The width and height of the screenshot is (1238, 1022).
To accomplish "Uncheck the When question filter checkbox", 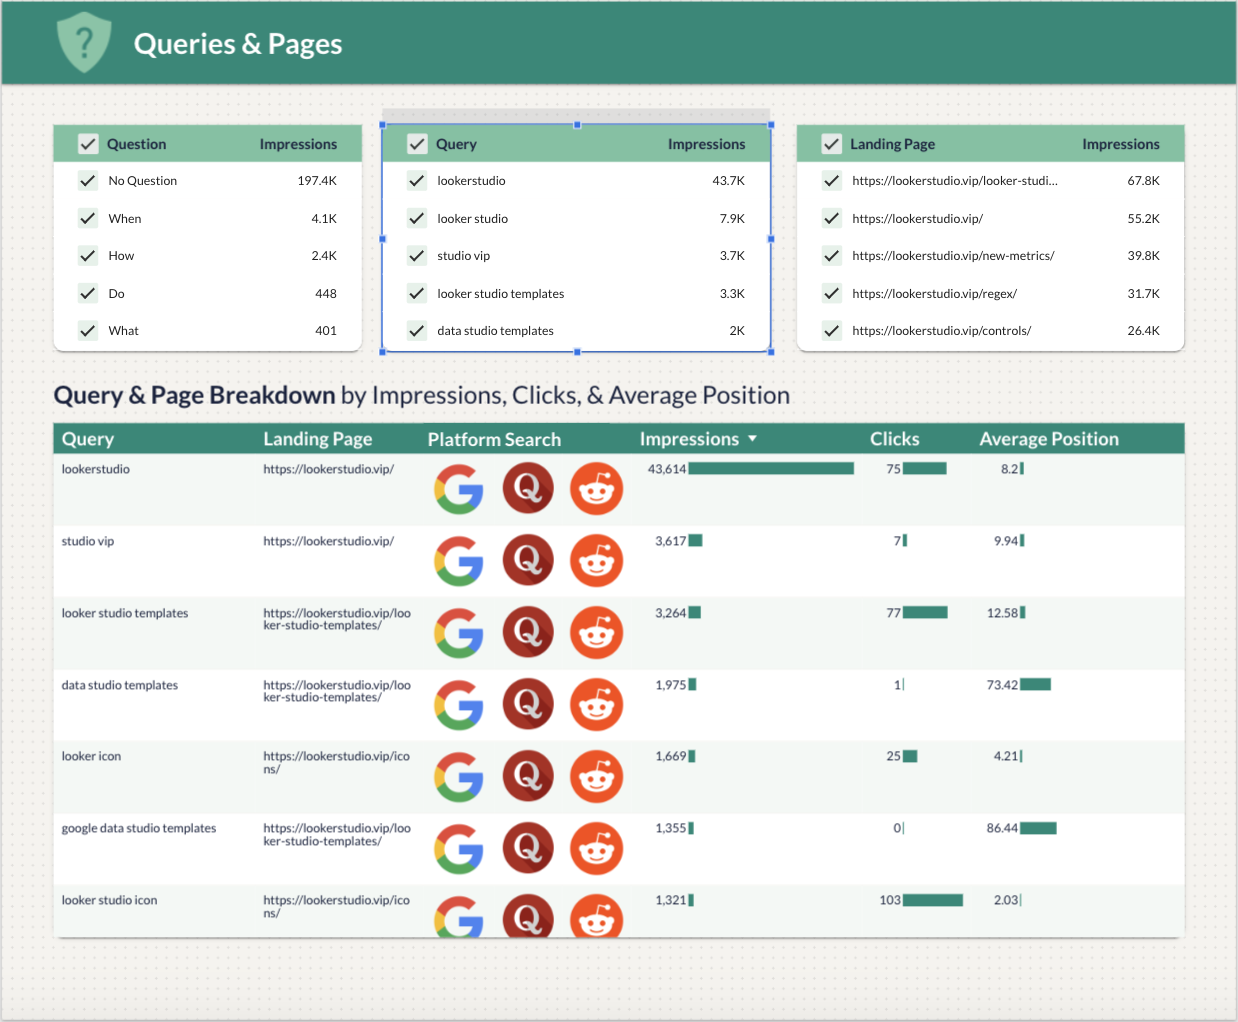I will 88,218.
